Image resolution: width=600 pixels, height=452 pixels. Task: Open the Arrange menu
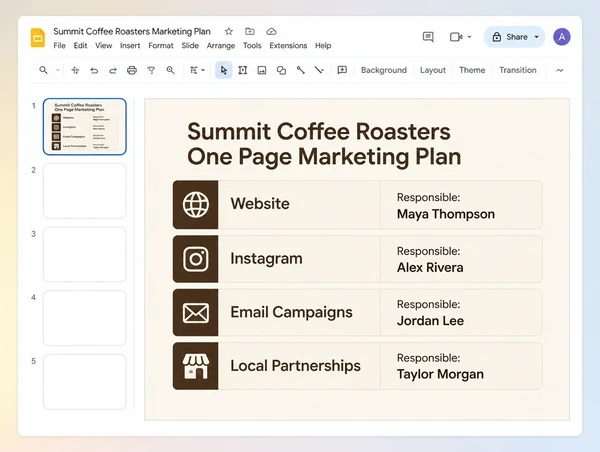pos(221,46)
